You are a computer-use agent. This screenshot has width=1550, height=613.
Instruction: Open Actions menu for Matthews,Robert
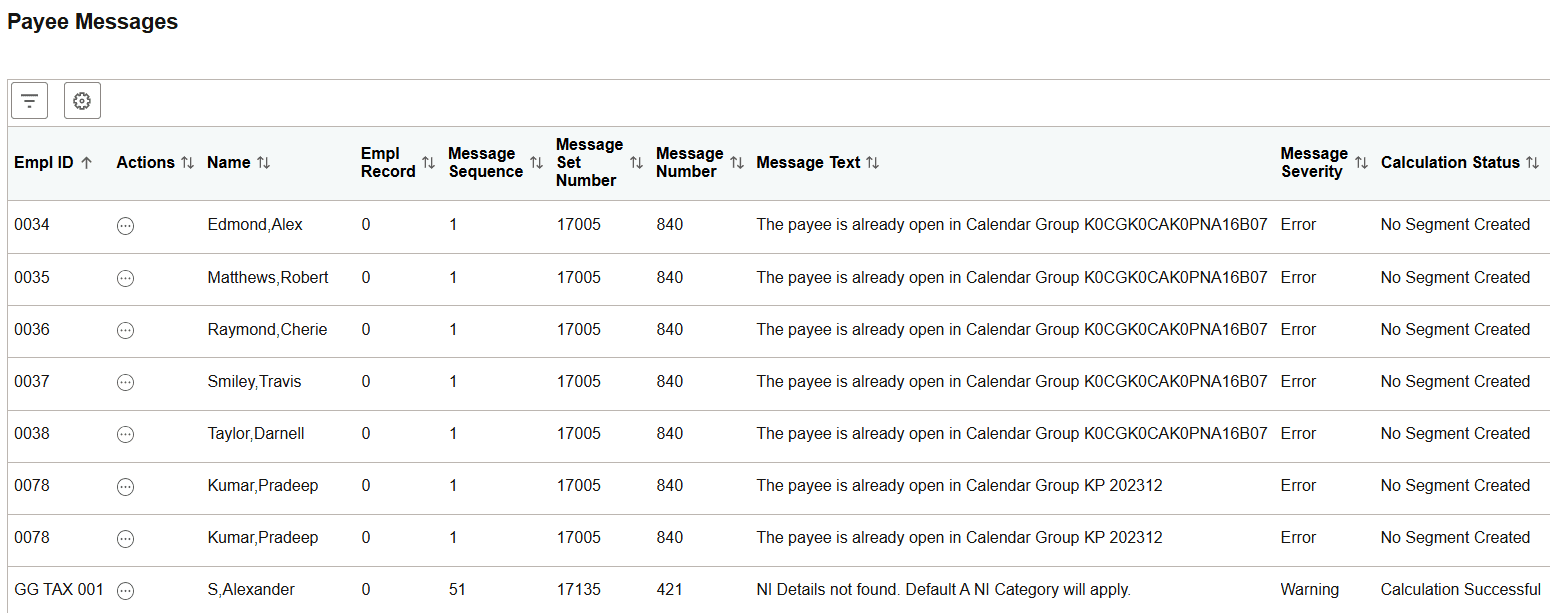click(125, 278)
